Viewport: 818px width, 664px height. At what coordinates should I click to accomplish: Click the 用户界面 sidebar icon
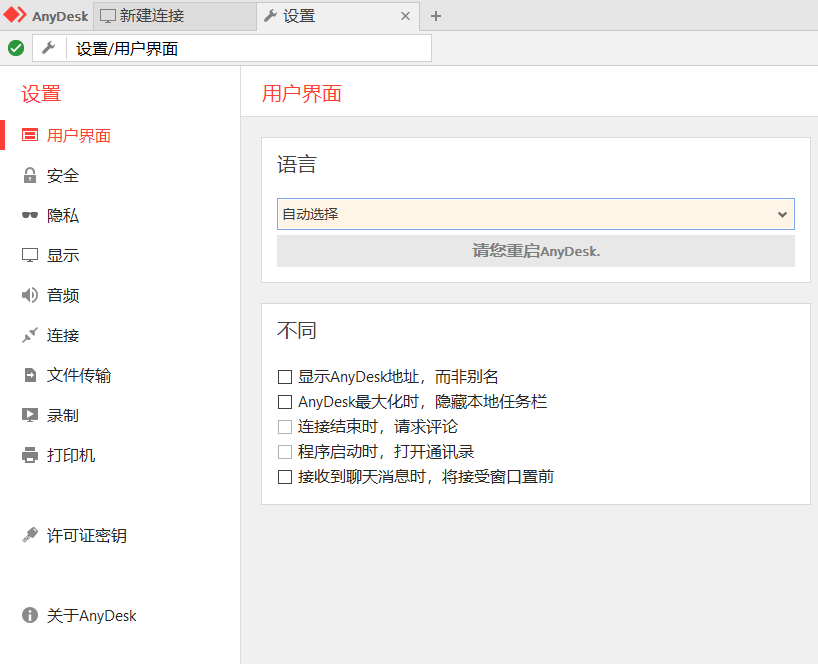[30, 136]
